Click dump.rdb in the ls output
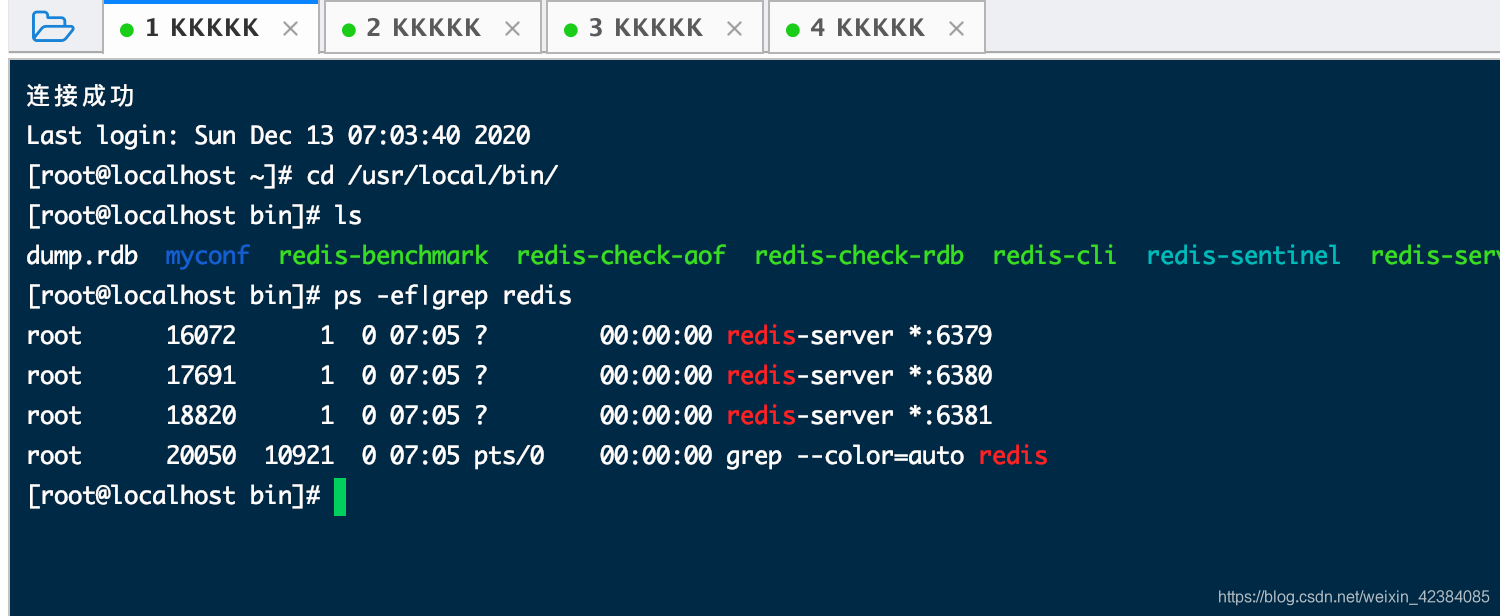1500x616 pixels. [x=82, y=256]
